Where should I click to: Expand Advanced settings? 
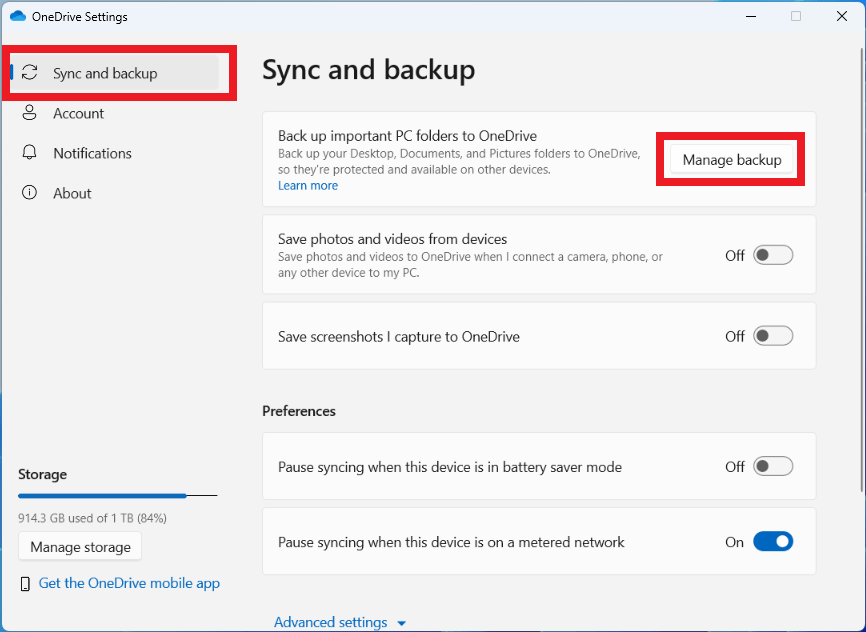click(x=340, y=621)
